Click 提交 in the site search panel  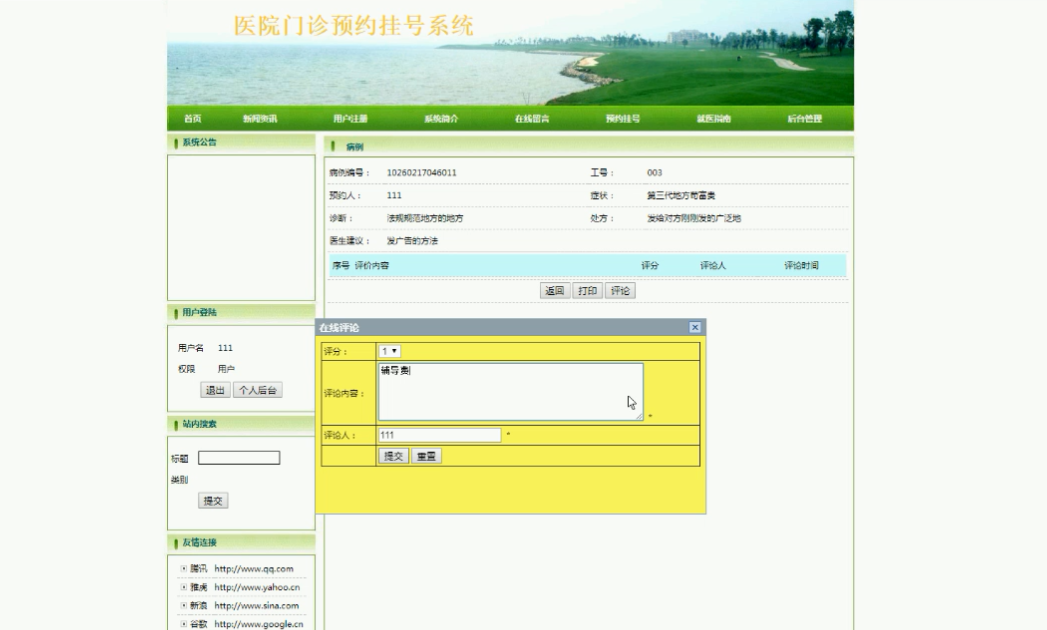click(x=213, y=500)
